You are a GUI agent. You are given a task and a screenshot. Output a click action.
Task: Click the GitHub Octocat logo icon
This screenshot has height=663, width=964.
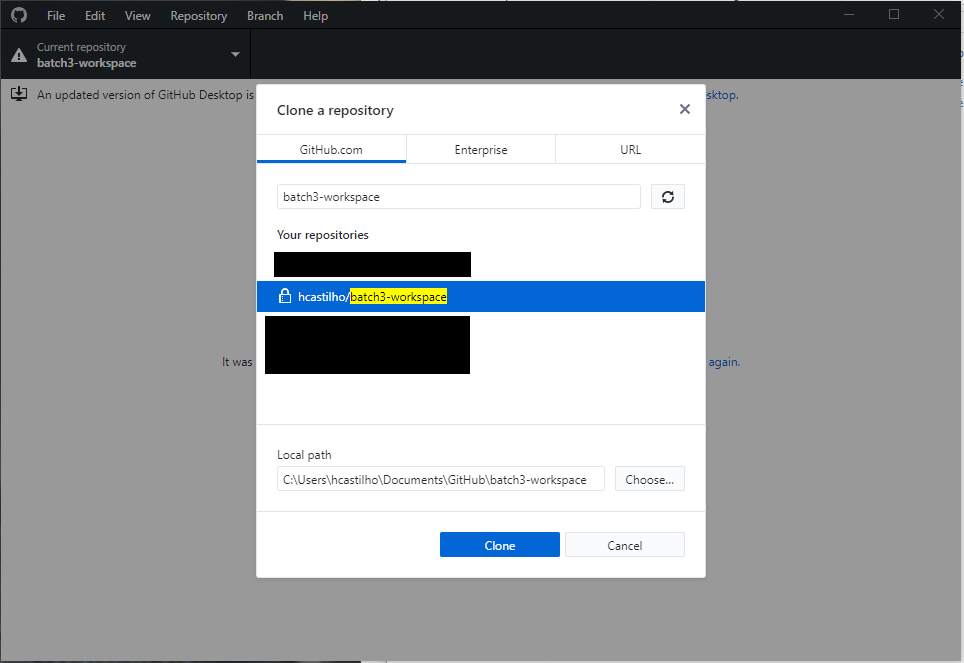click(19, 15)
